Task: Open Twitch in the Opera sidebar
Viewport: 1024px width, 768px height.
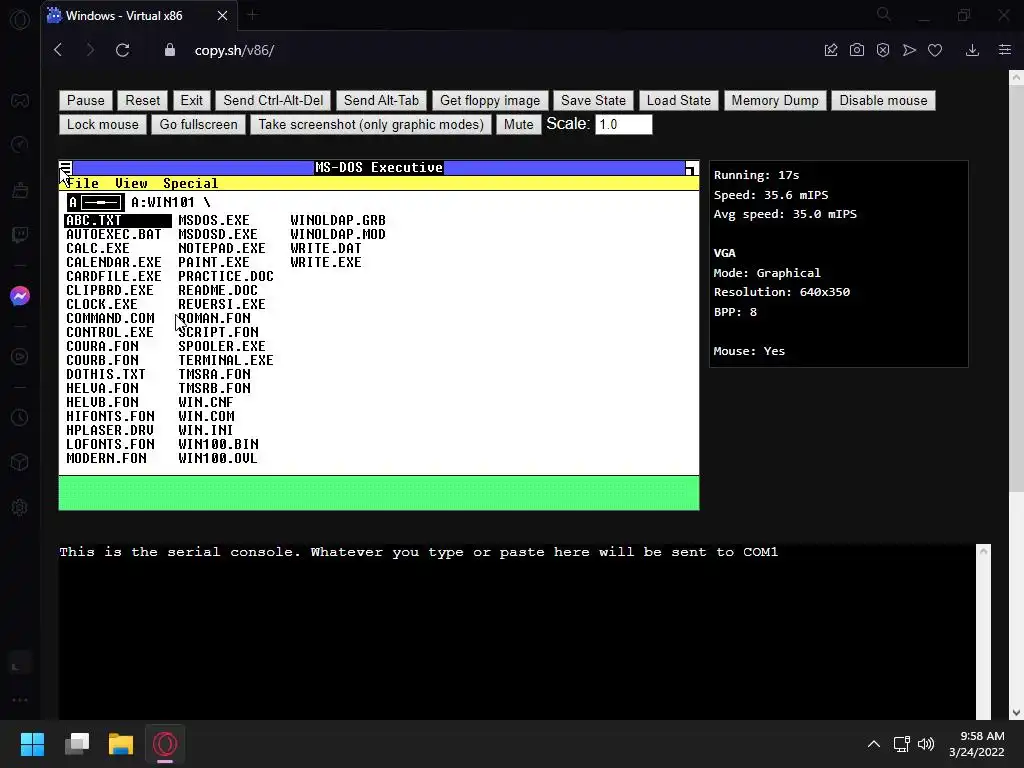Action: [20, 234]
